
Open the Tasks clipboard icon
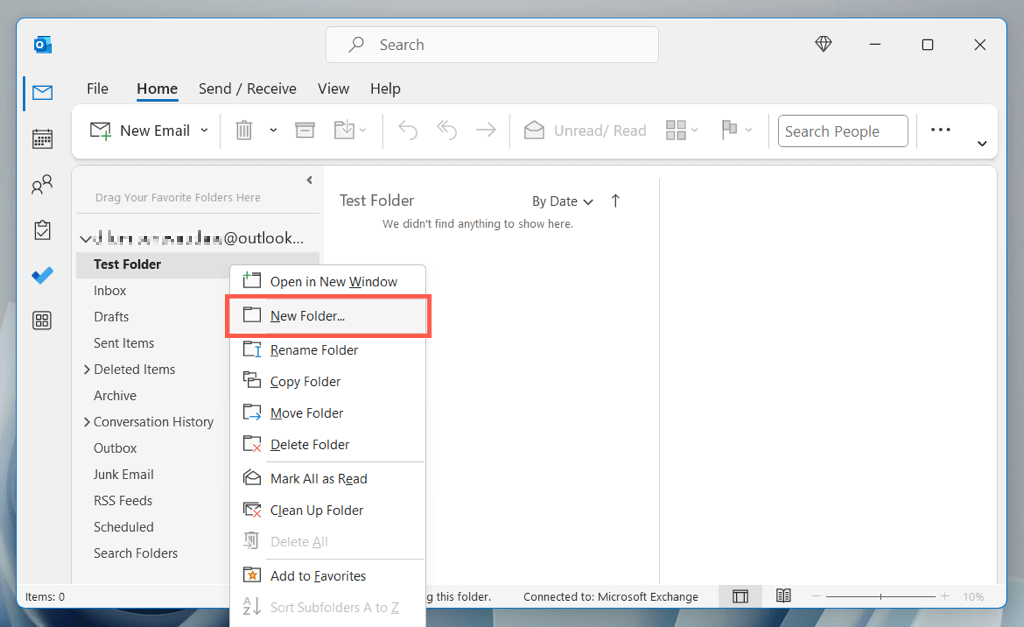[42, 230]
